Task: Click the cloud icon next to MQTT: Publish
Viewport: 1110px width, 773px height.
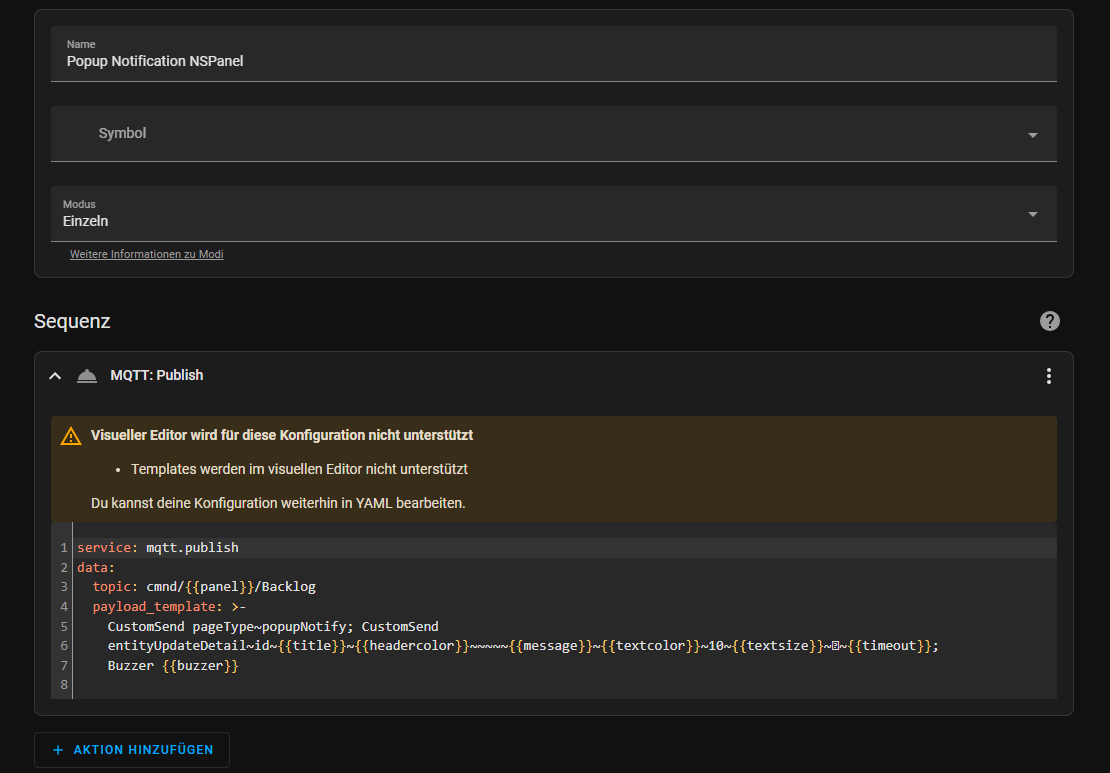Action: [x=86, y=375]
